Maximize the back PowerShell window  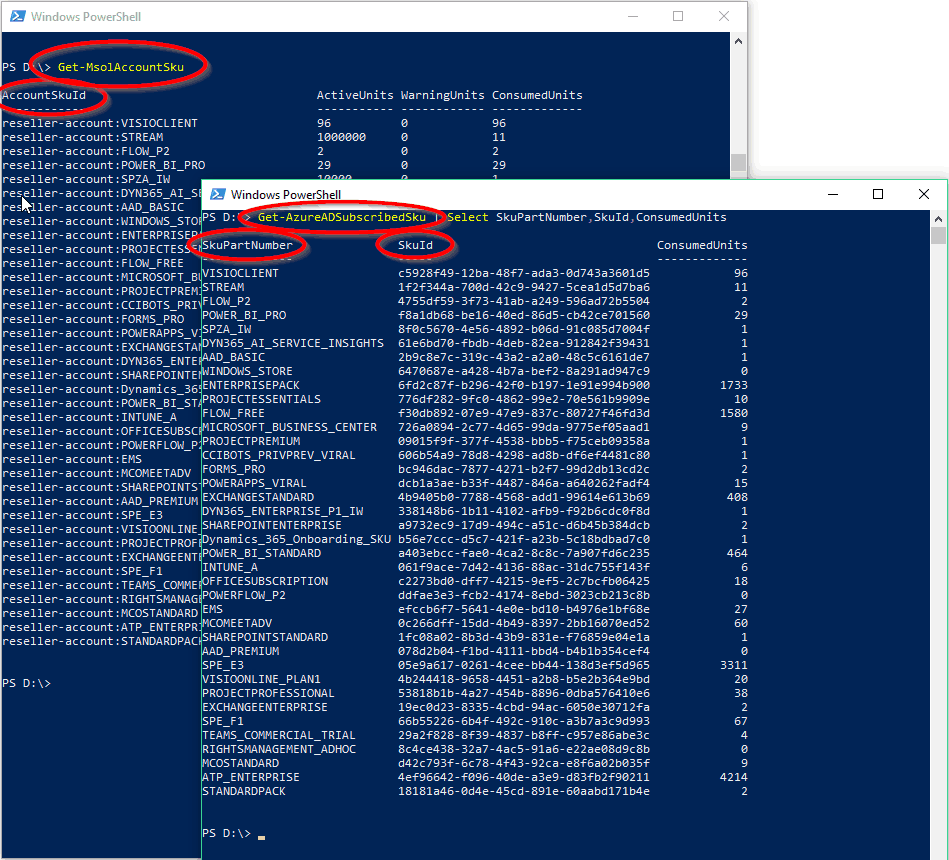[x=678, y=16]
